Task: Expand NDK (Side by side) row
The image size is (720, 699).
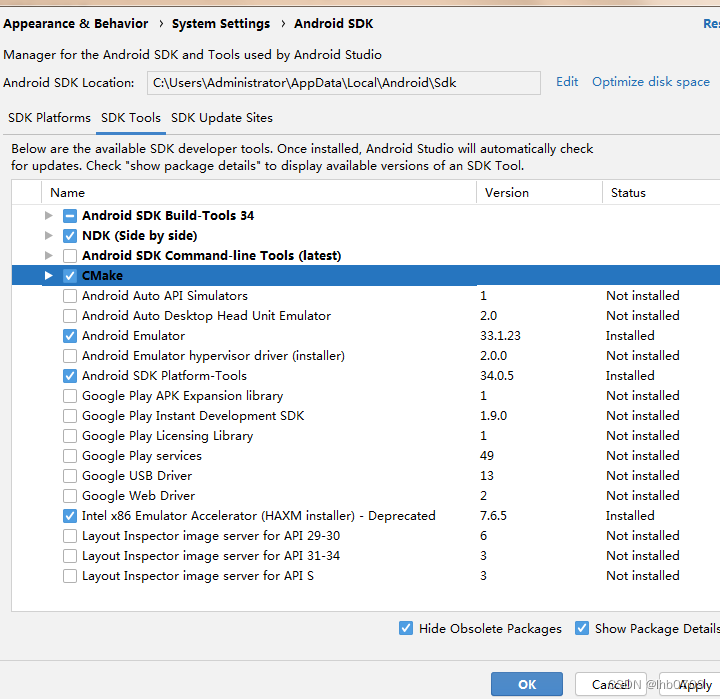Action: point(48,236)
